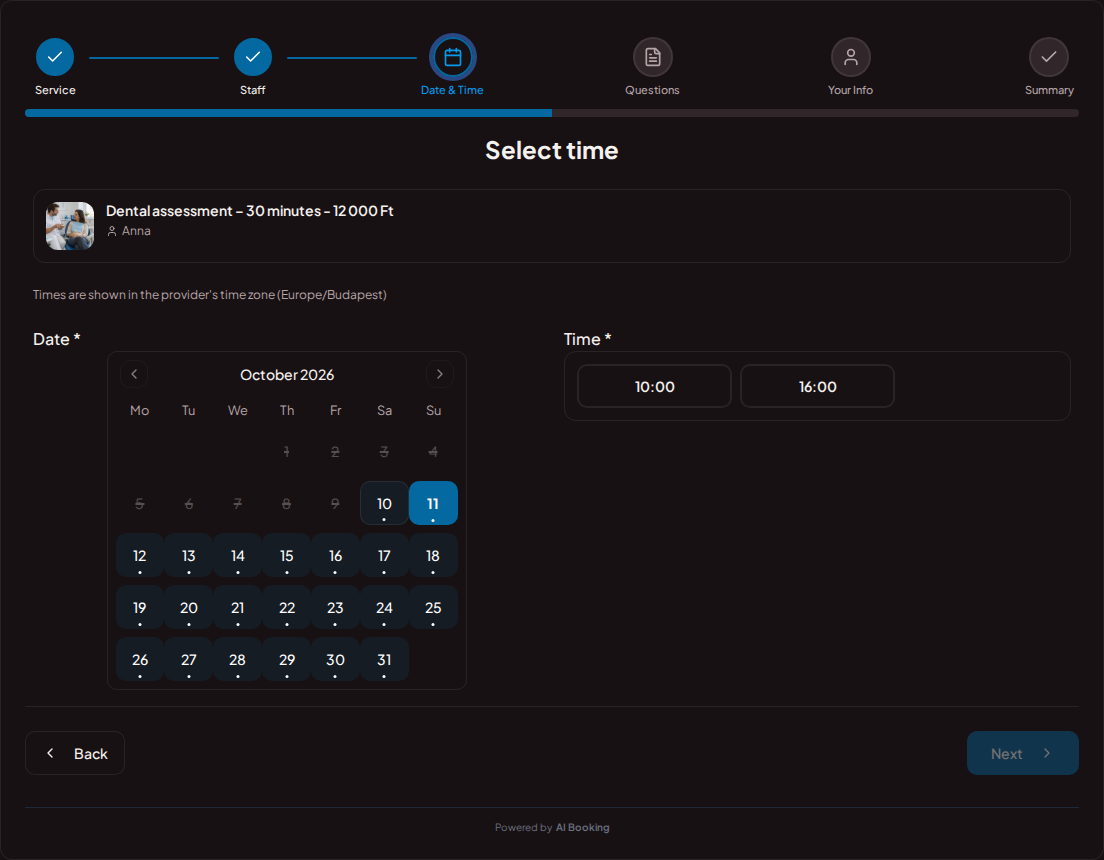
Task: Select October 29 date
Action: (x=287, y=659)
